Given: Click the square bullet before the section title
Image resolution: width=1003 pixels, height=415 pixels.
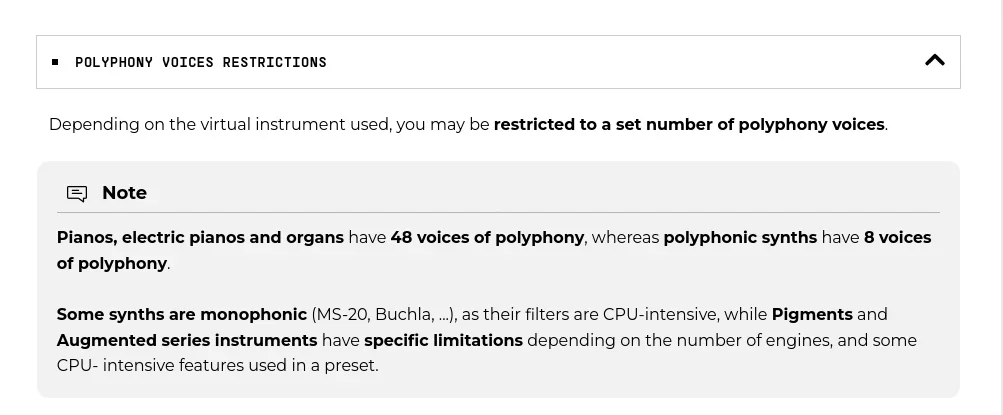Looking at the screenshot, I should coord(55,62).
